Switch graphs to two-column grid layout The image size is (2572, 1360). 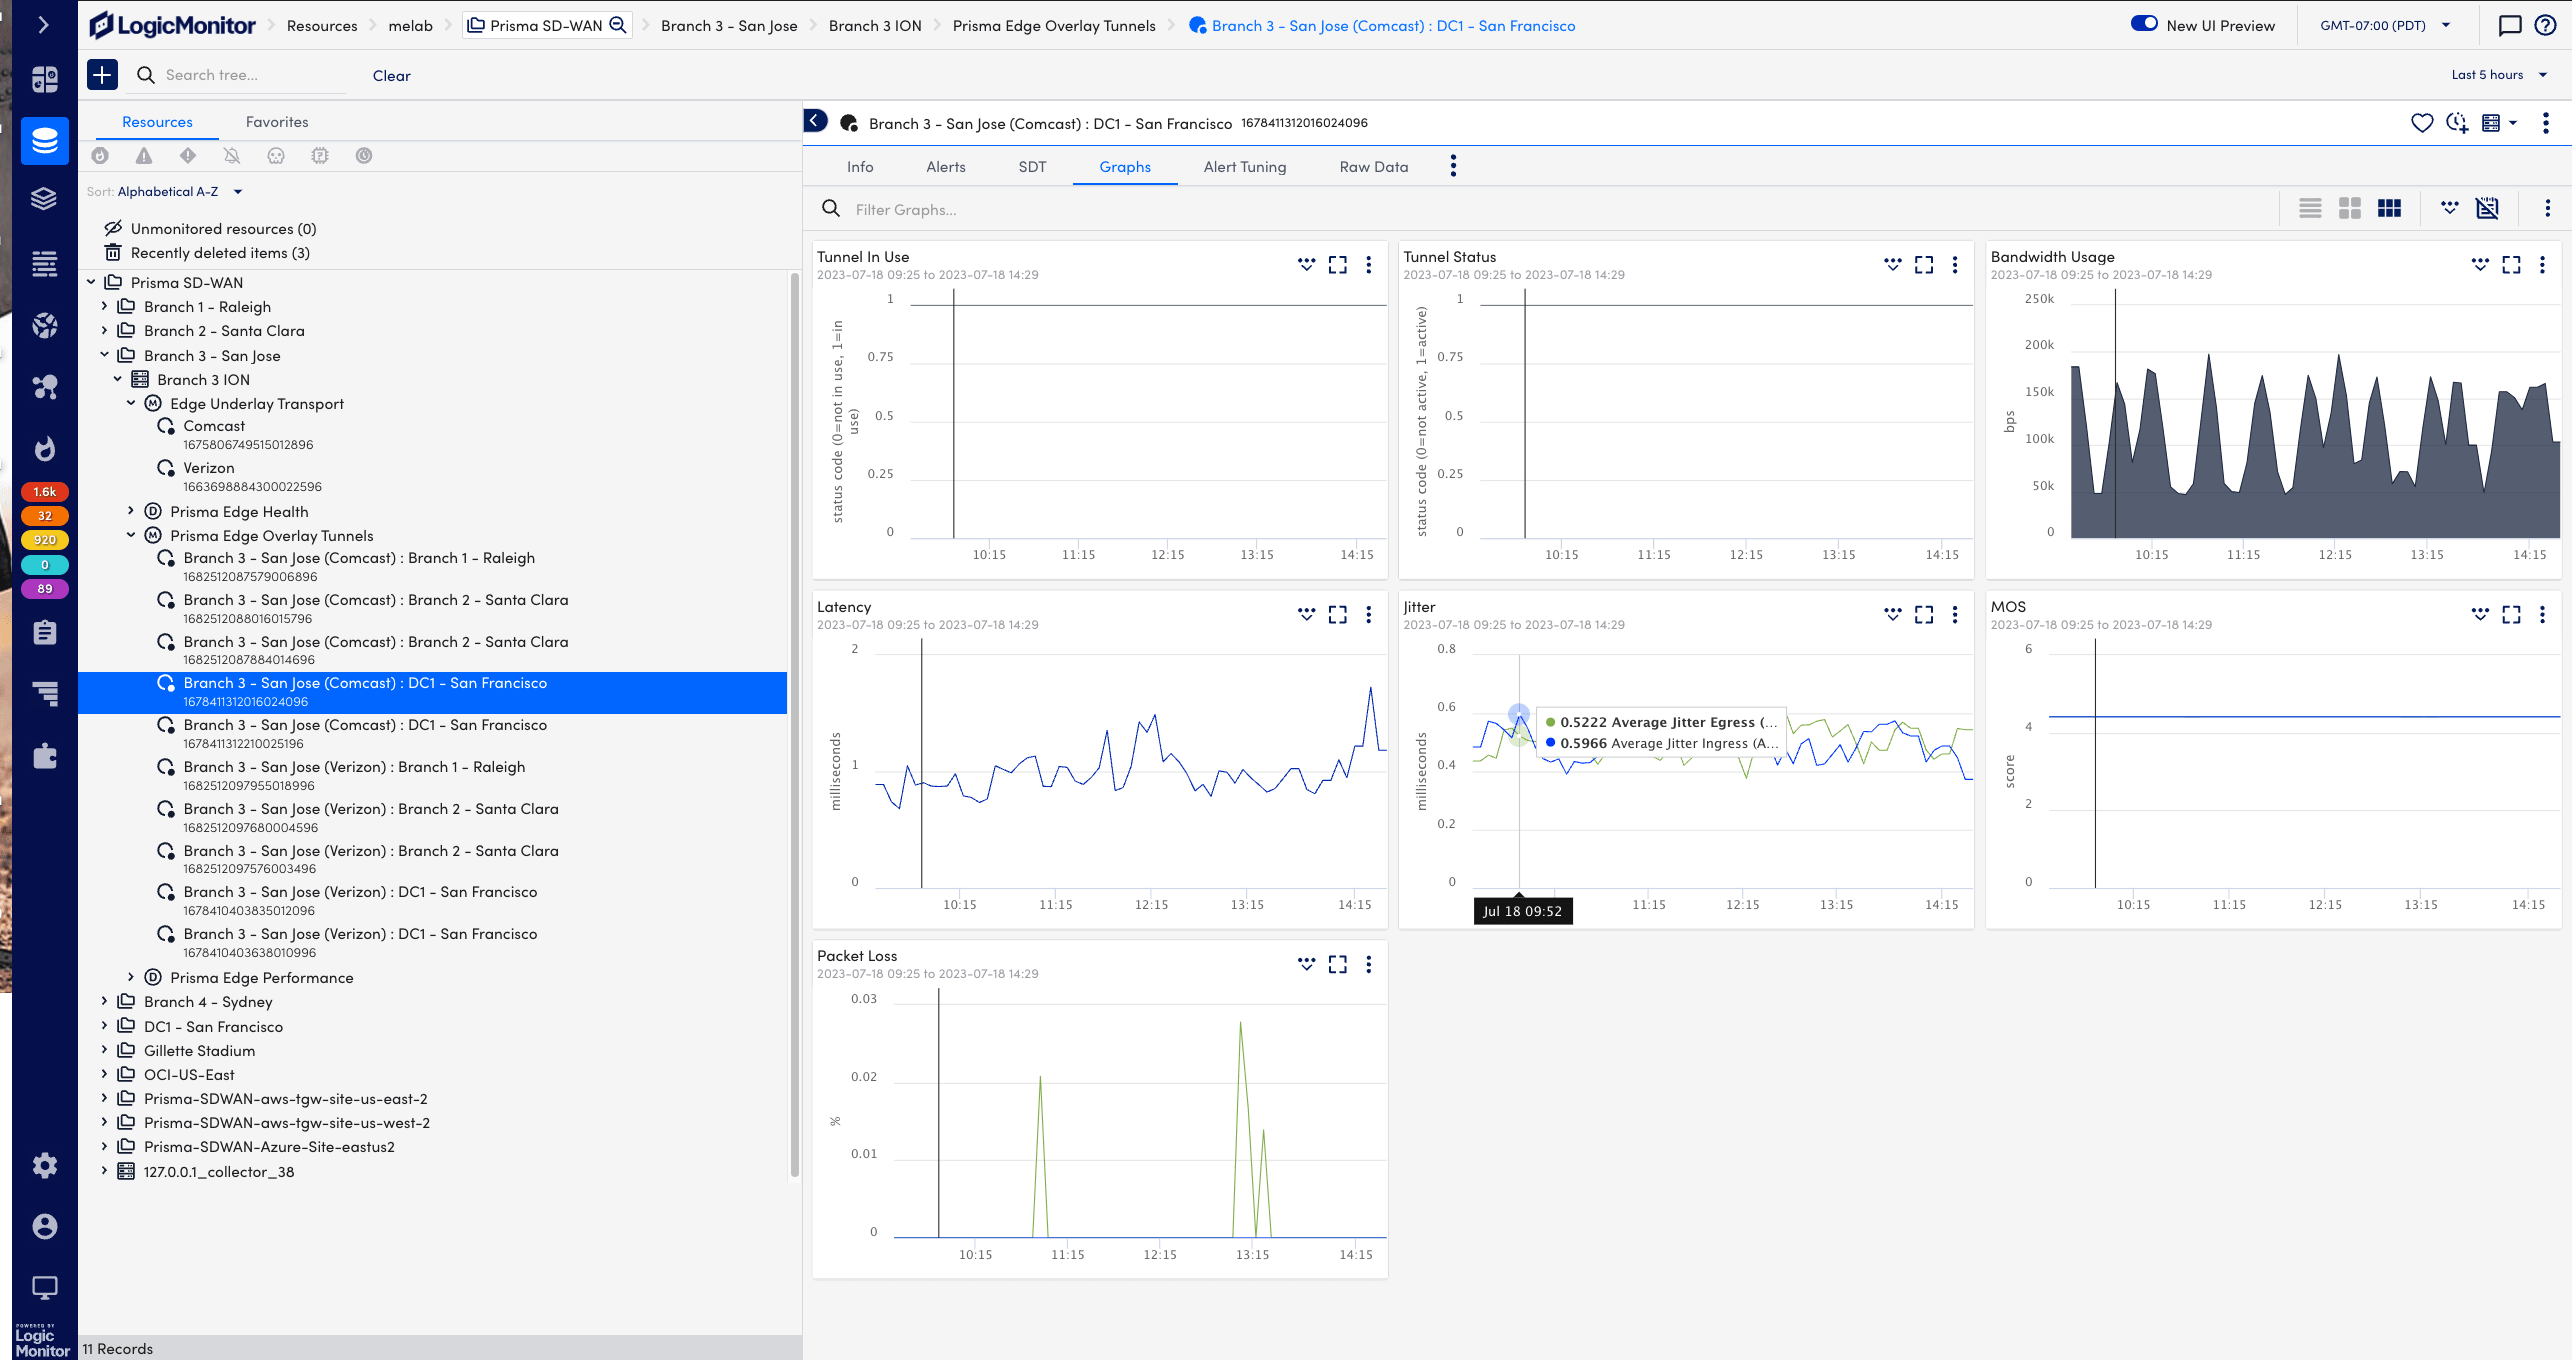click(x=2350, y=208)
